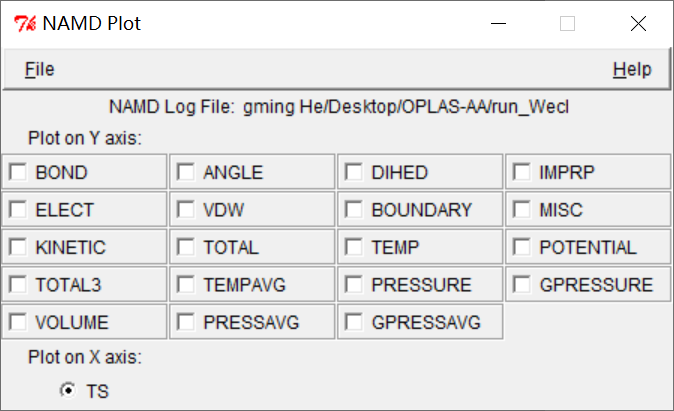Check the POTENTIAL checkbox
Image resolution: width=674 pixels, height=411 pixels.
[522, 248]
